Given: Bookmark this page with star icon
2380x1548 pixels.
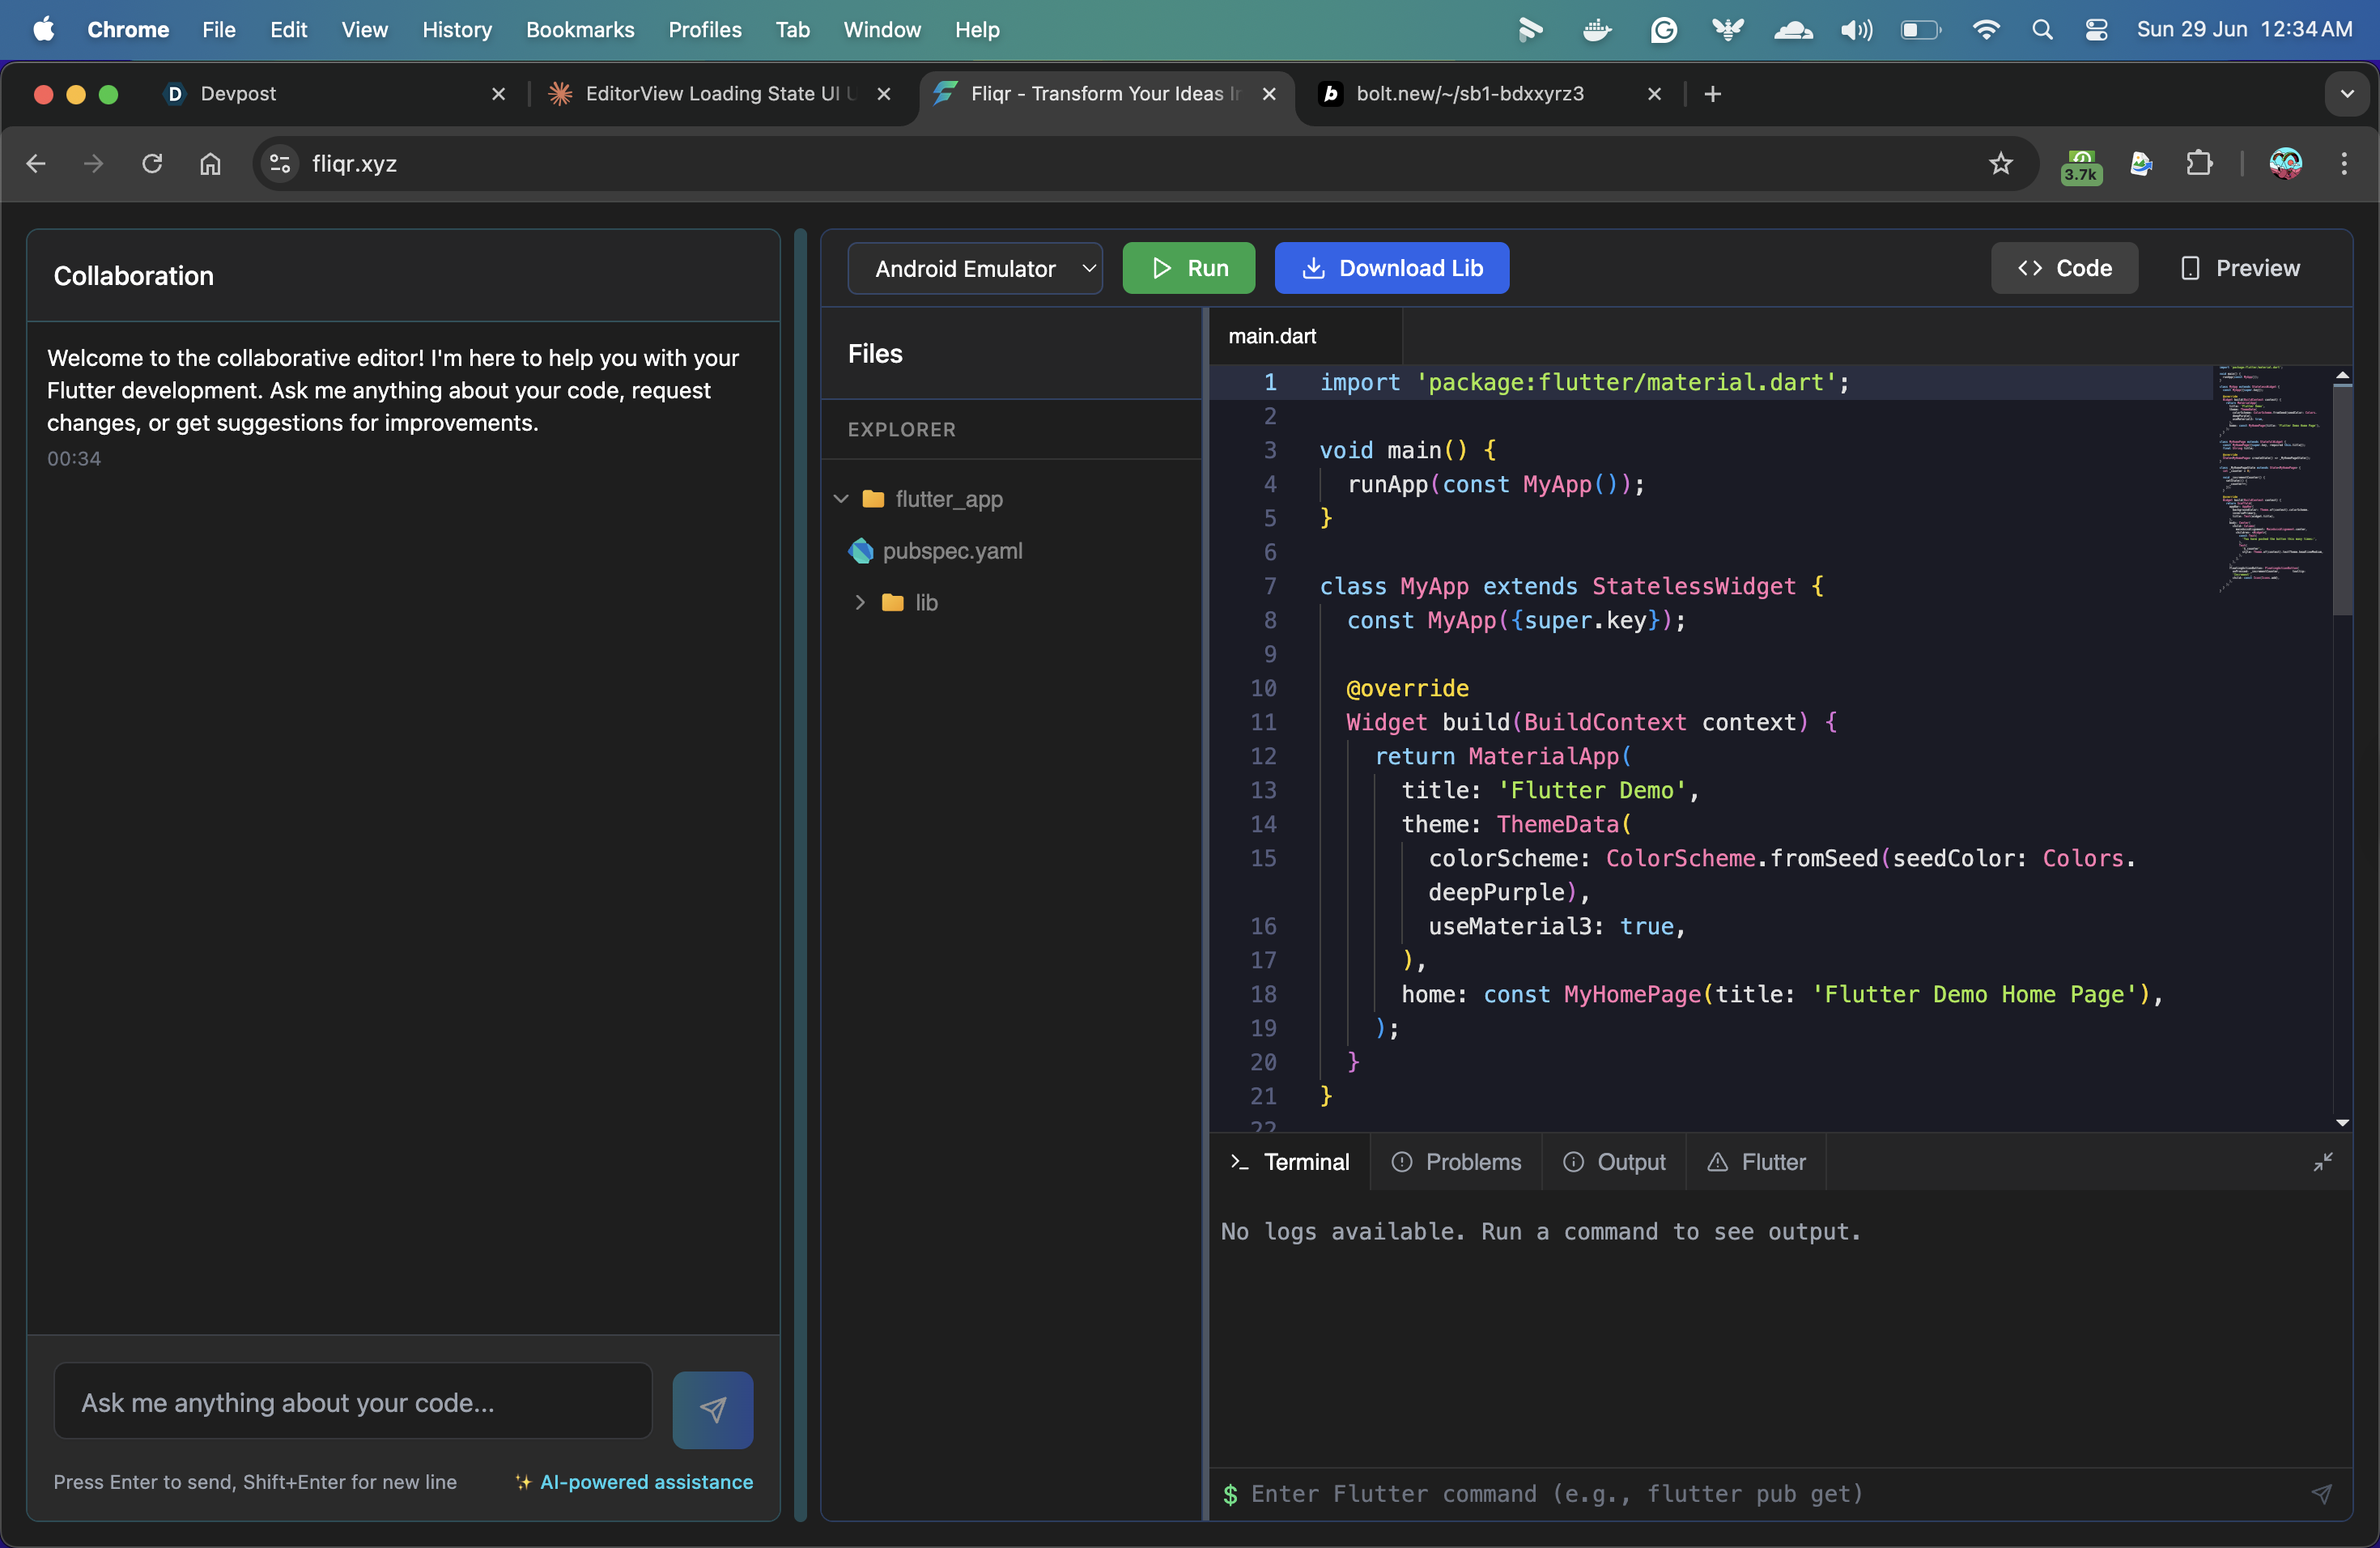Looking at the screenshot, I should [x=2000, y=163].
